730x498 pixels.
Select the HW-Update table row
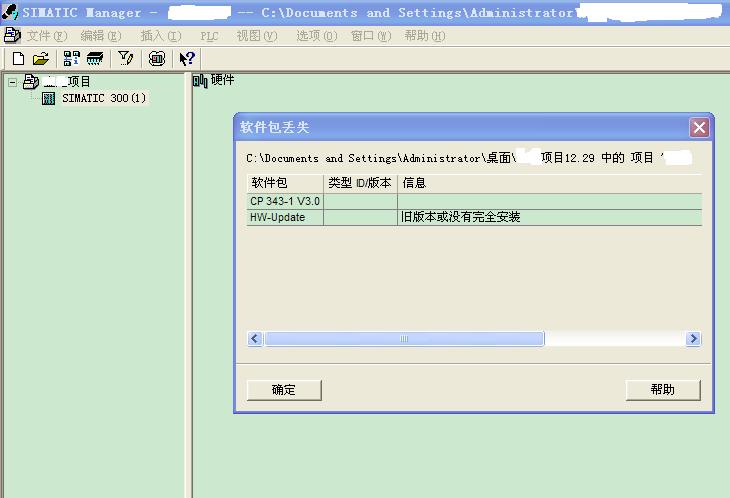[474, 217]
